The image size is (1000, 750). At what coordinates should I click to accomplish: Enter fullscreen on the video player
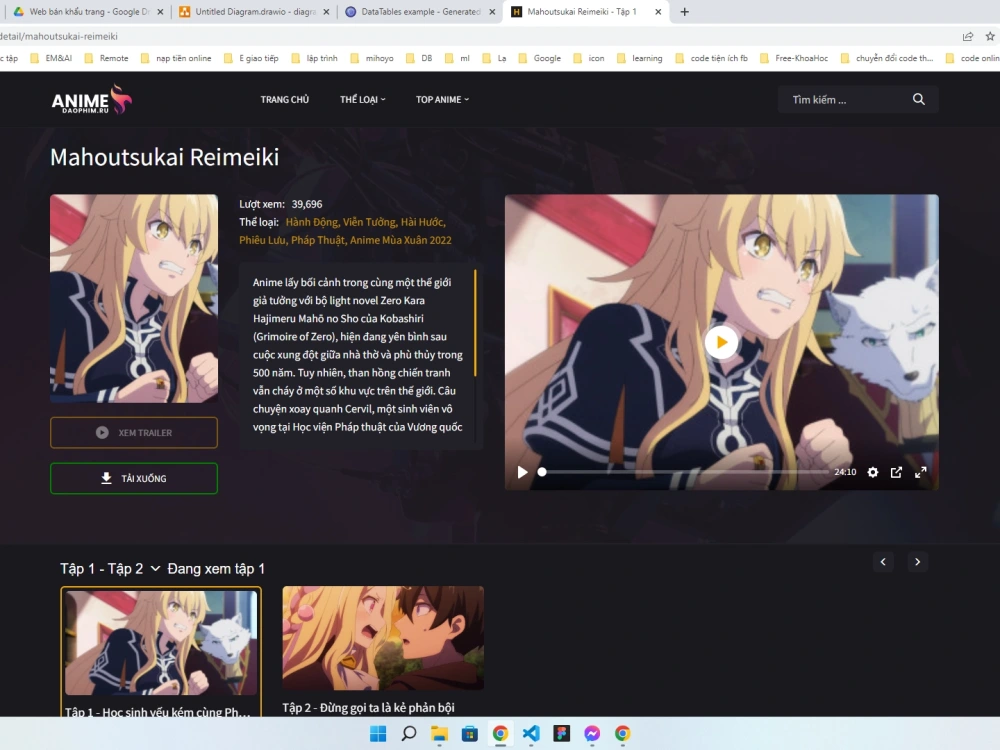pos(920,472)
